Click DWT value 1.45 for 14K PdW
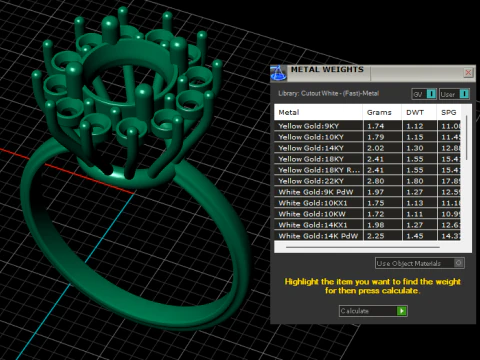The image size is (480, 360). point(415,236)
